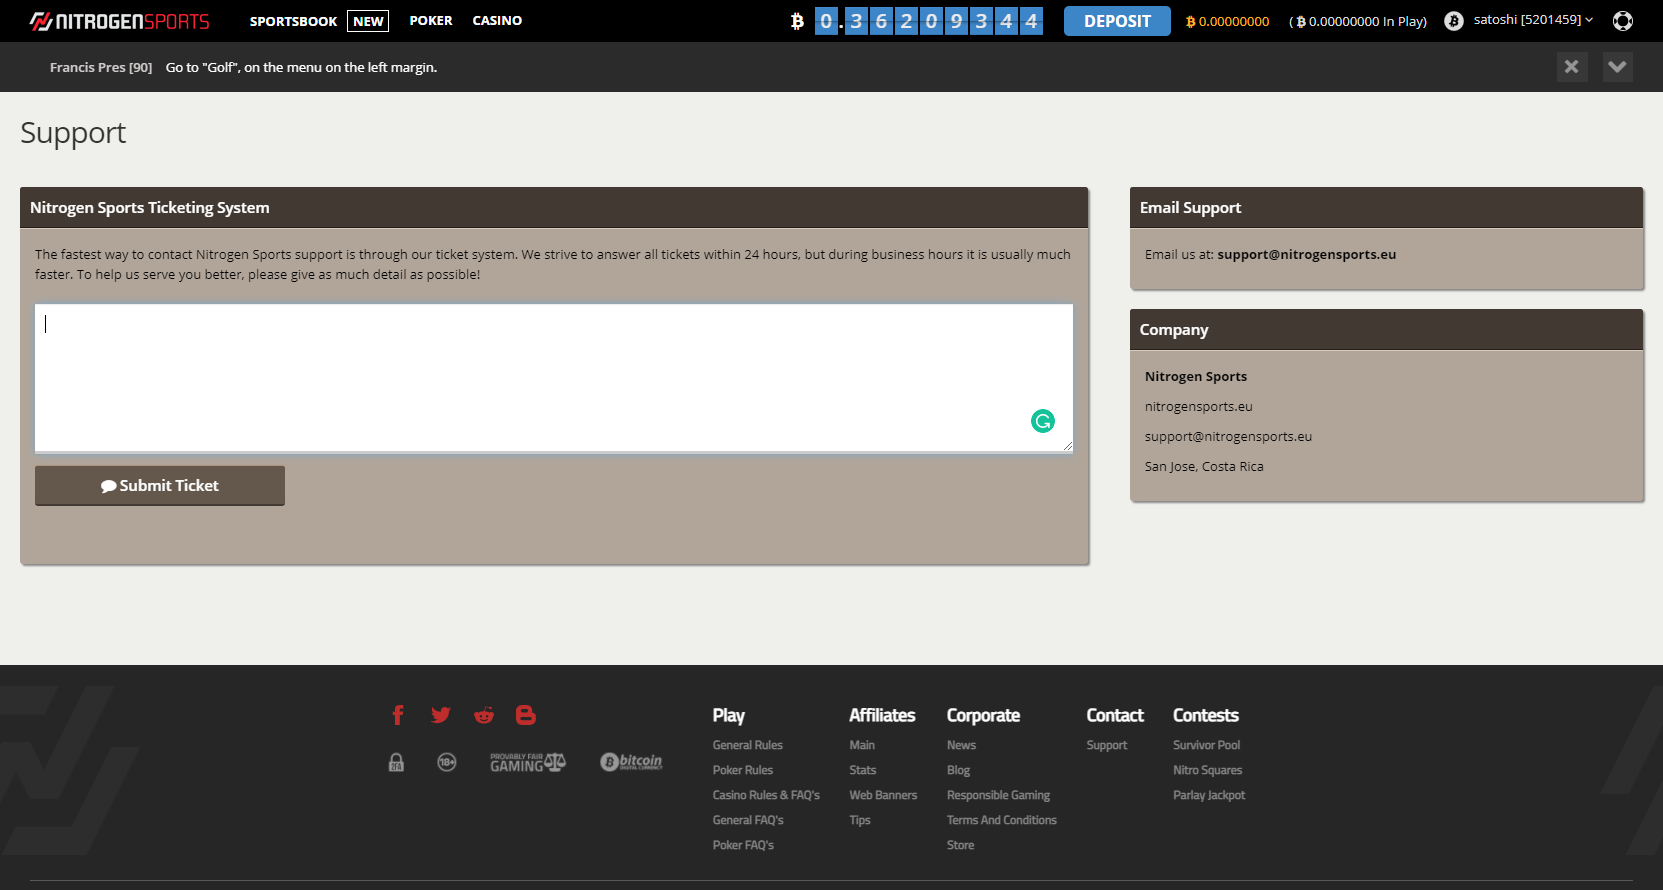Open Parlay Jackpot contest link
Screen dimensions: 1663x890
coord(1209,795)
